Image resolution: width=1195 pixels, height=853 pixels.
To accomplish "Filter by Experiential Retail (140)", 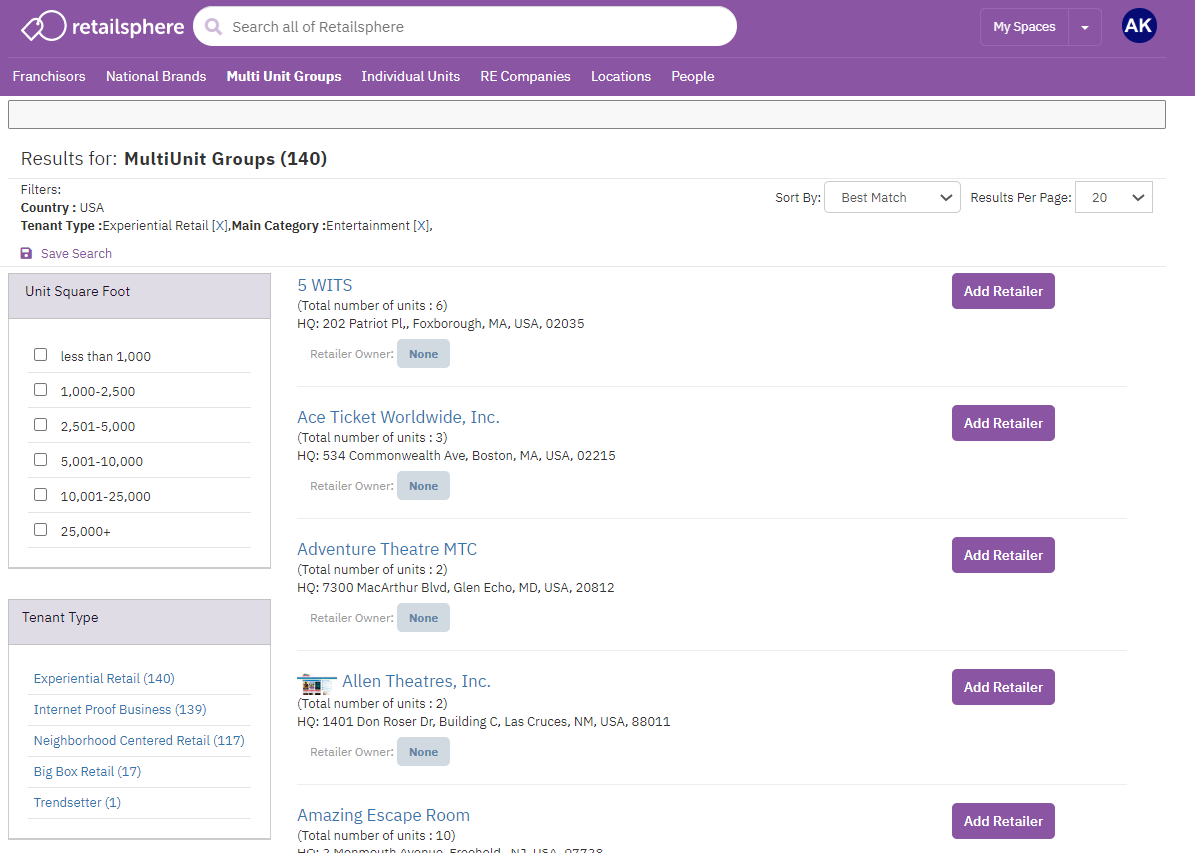I will (x=104, y=678).
